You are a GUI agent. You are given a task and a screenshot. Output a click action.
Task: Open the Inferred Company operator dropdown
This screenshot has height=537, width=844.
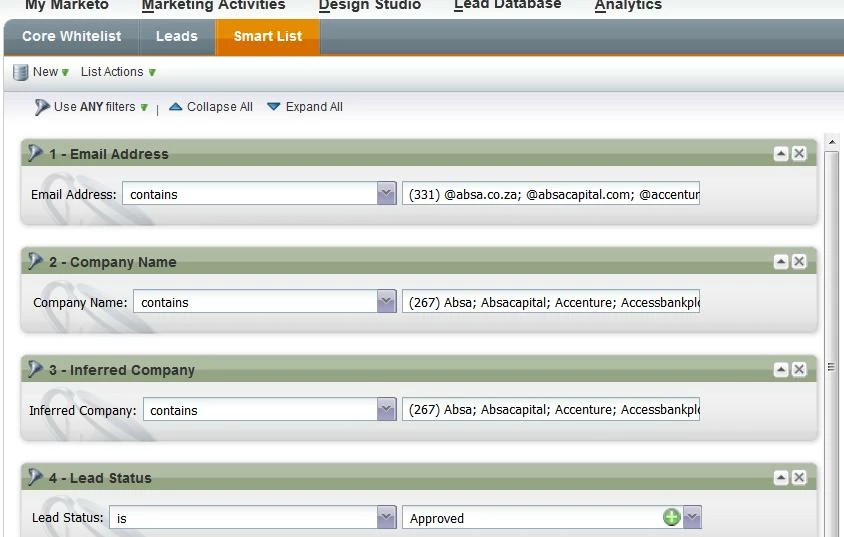(386, 409)
